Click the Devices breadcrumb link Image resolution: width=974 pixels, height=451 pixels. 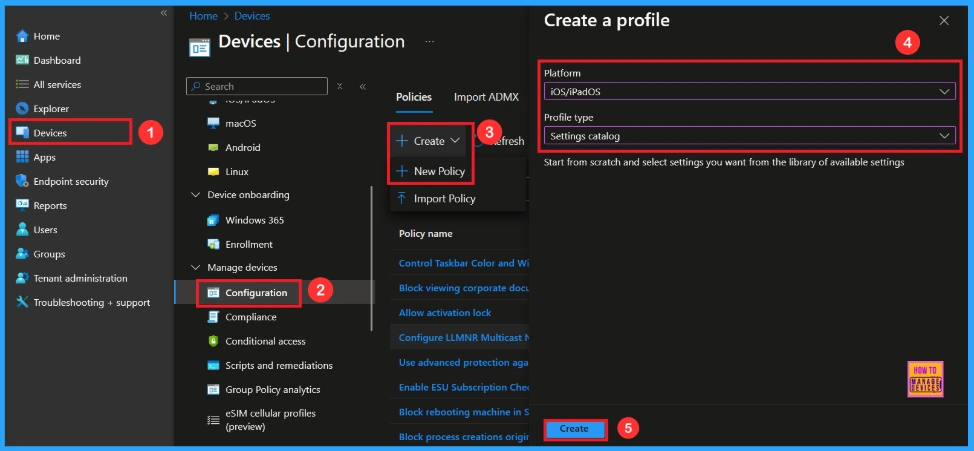pyautogui.click(x=252, y=16)
